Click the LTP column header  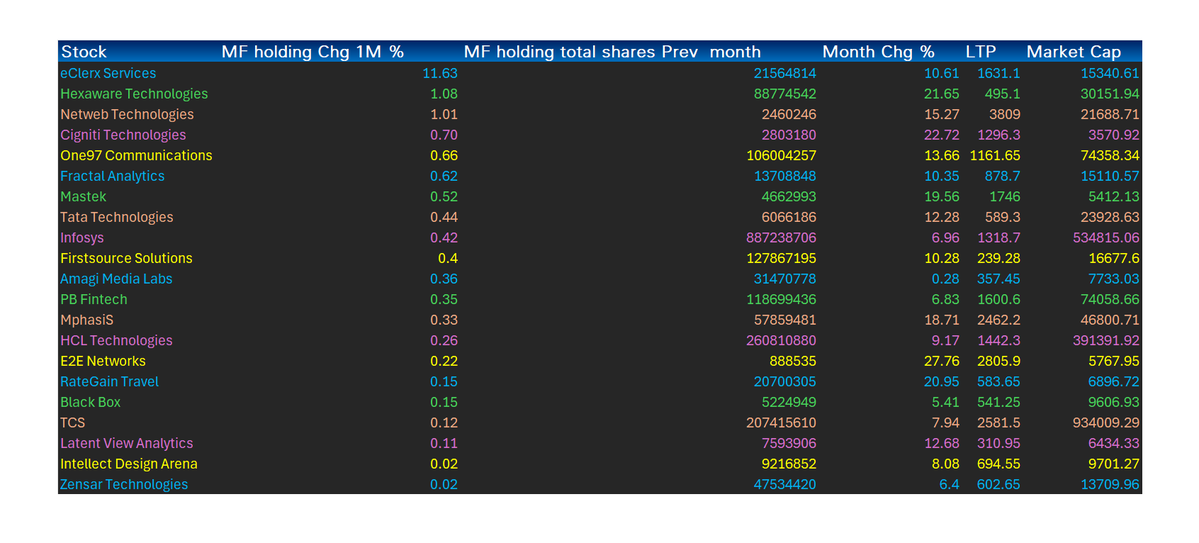click(x=981, y=52)
